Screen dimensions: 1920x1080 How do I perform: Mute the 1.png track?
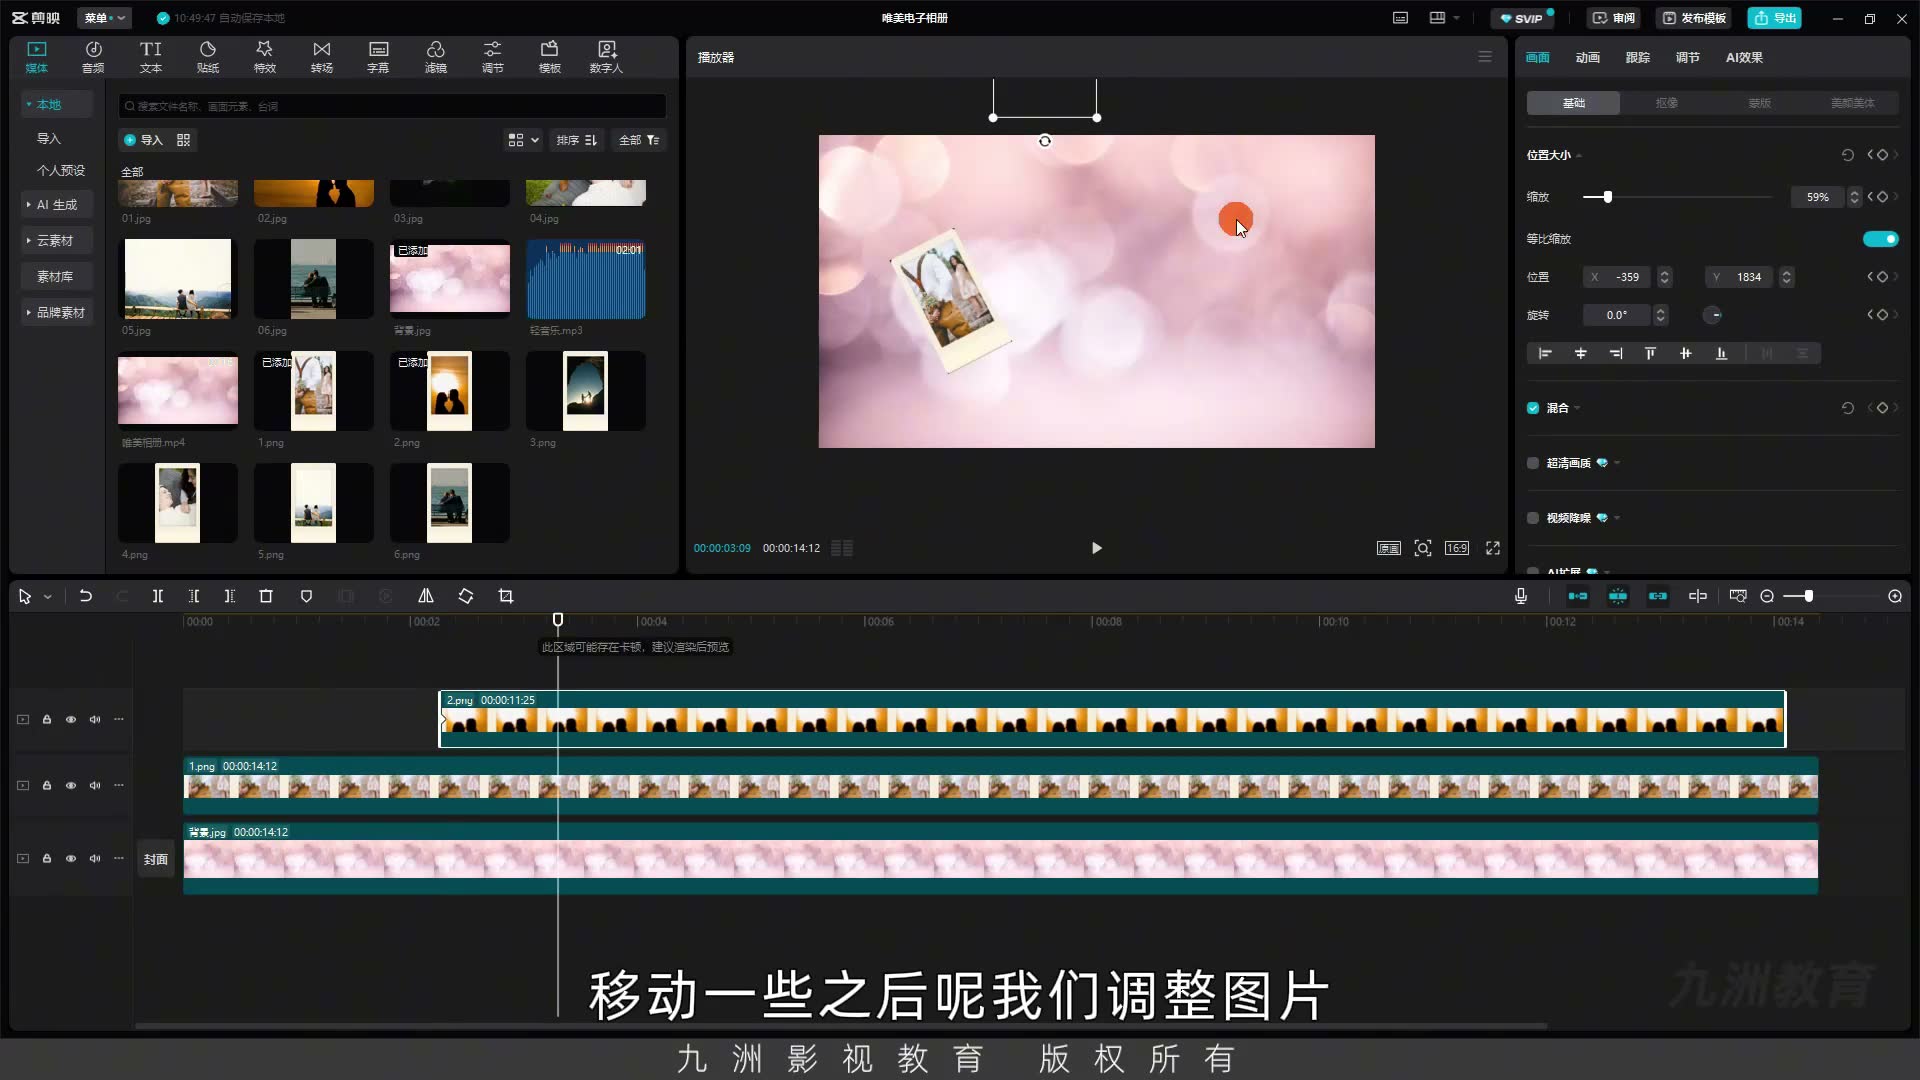coord(95,785)
